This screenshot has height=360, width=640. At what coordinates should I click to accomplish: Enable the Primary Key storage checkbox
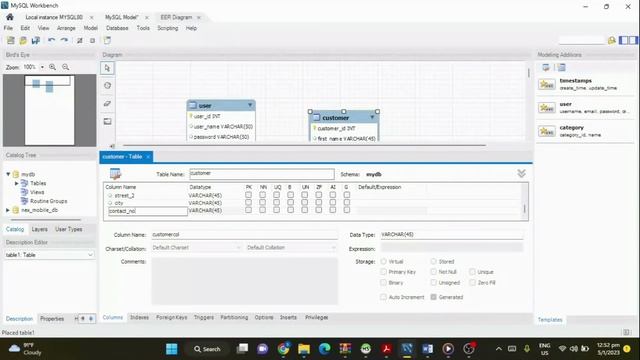[383, 272]
